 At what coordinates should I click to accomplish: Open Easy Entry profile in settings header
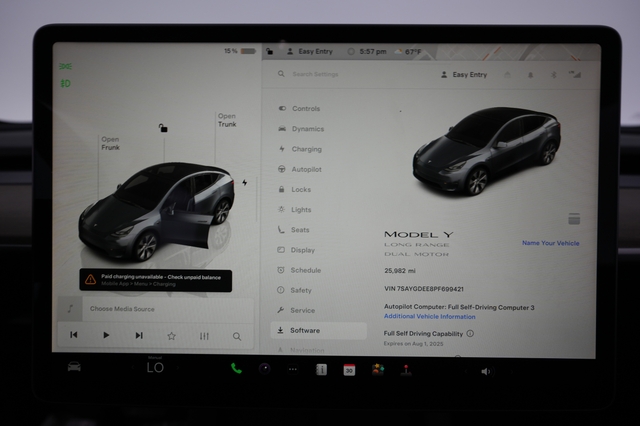pyautogui.click(x=464, y=75)
